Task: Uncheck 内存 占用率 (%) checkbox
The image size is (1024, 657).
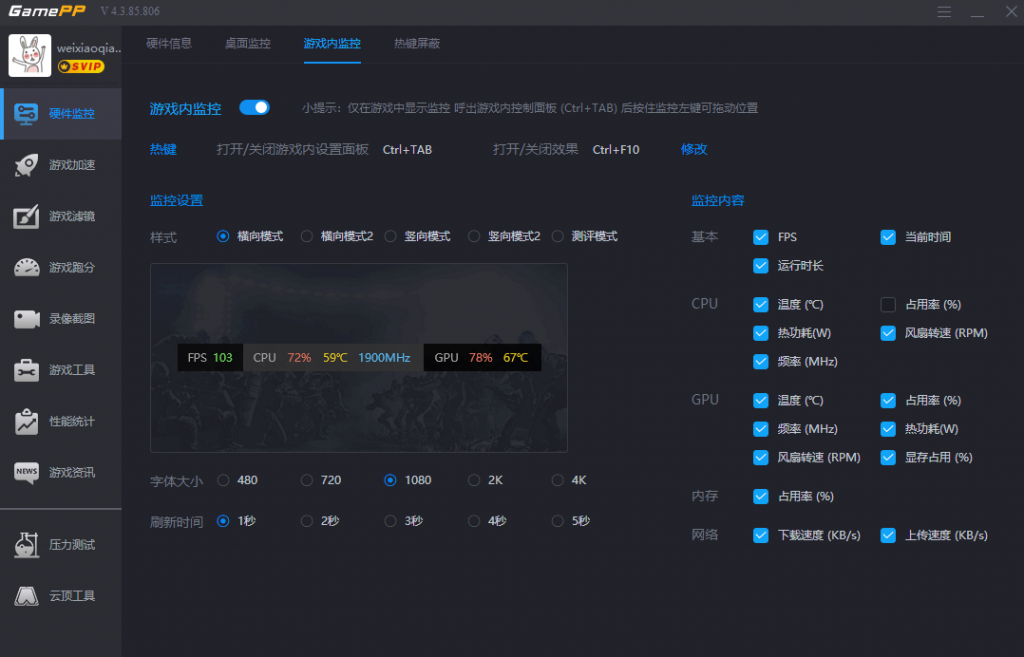Action: 760,496
